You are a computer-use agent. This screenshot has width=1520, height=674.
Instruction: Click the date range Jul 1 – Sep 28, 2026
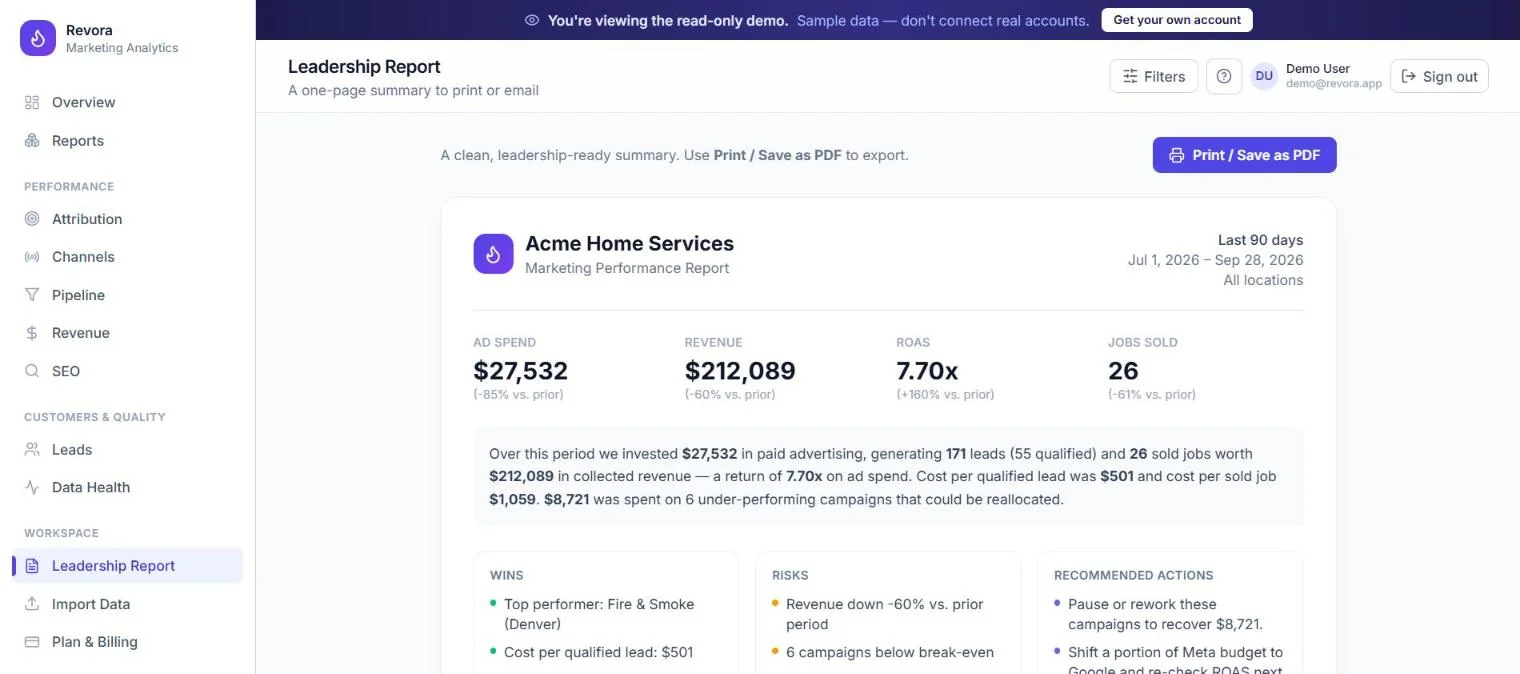[x=1216, y=260]
